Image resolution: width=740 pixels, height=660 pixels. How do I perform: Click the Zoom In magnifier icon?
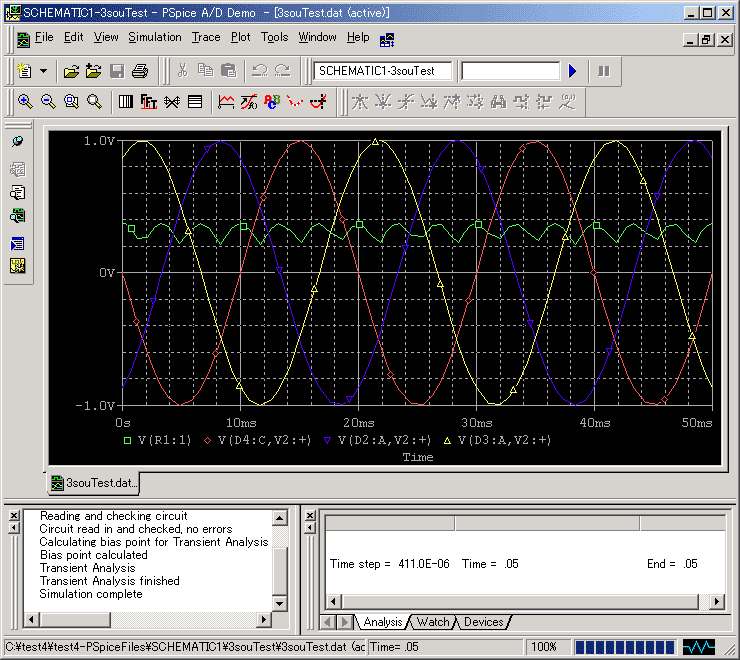25,101
